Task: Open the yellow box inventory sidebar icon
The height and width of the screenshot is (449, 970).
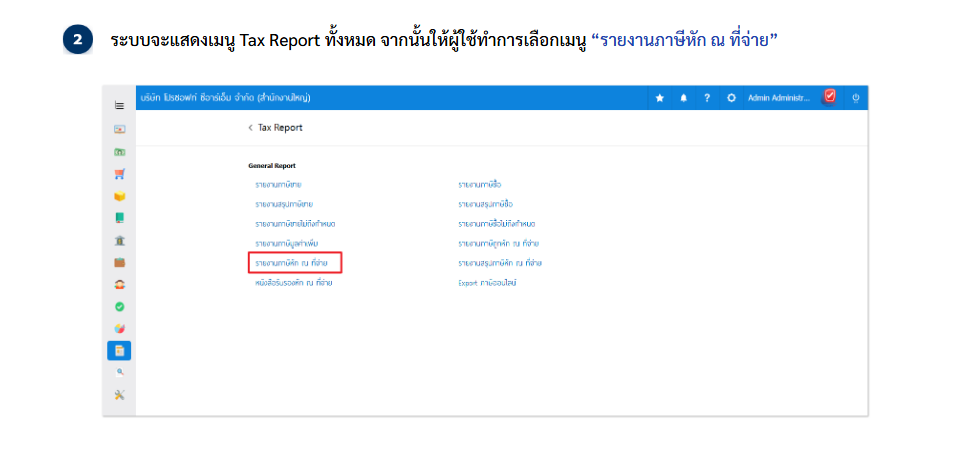Action: coord(119,196)
